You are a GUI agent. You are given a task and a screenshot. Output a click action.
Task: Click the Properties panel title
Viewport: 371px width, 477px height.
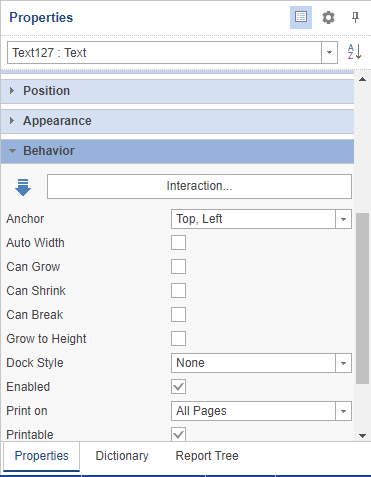pos(41,17)
